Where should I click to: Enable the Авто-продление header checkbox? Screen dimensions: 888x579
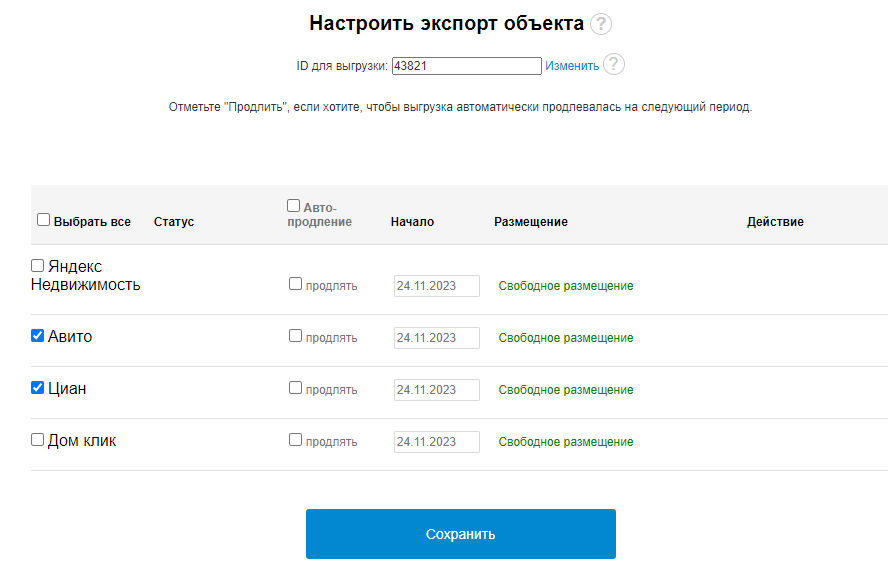(294, 206)
